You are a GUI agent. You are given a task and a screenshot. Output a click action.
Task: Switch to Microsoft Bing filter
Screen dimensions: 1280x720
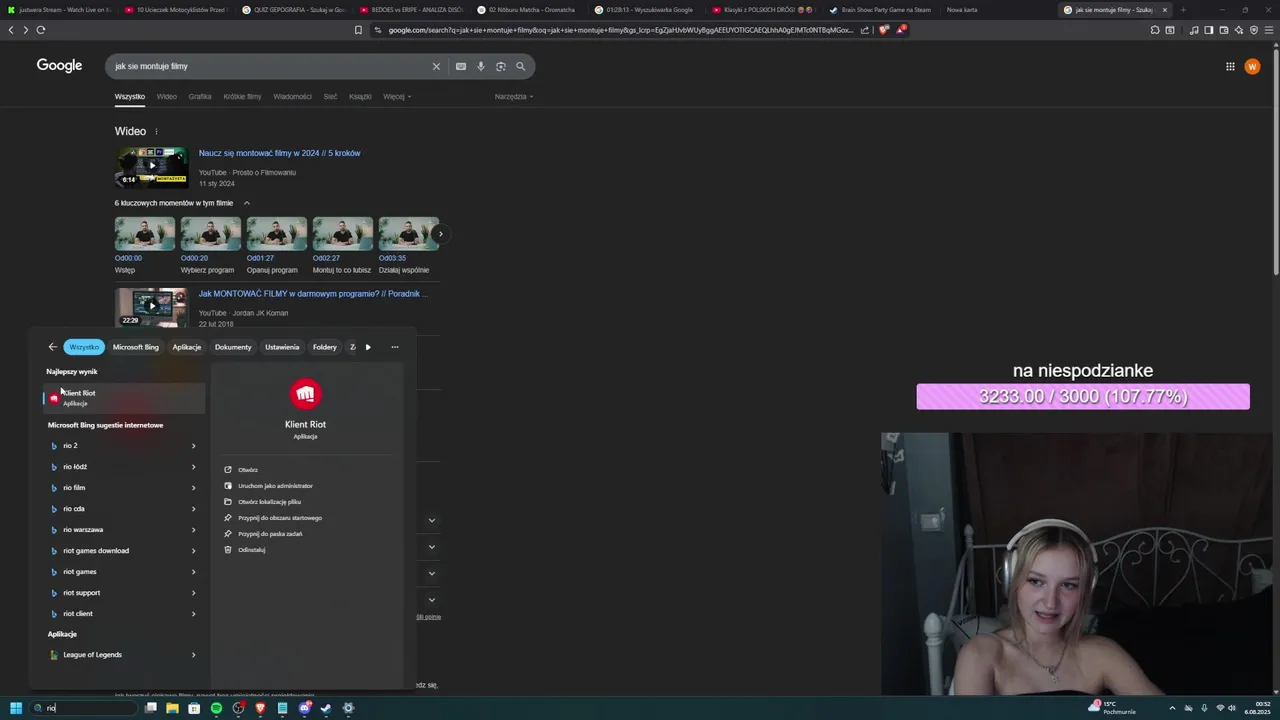point(136,347)
